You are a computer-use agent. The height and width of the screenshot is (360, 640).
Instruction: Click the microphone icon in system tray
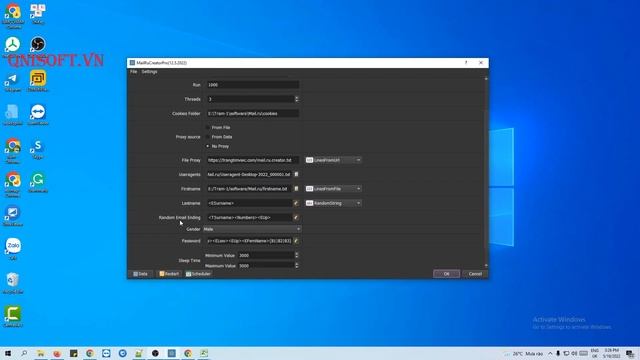coord(558,353)
